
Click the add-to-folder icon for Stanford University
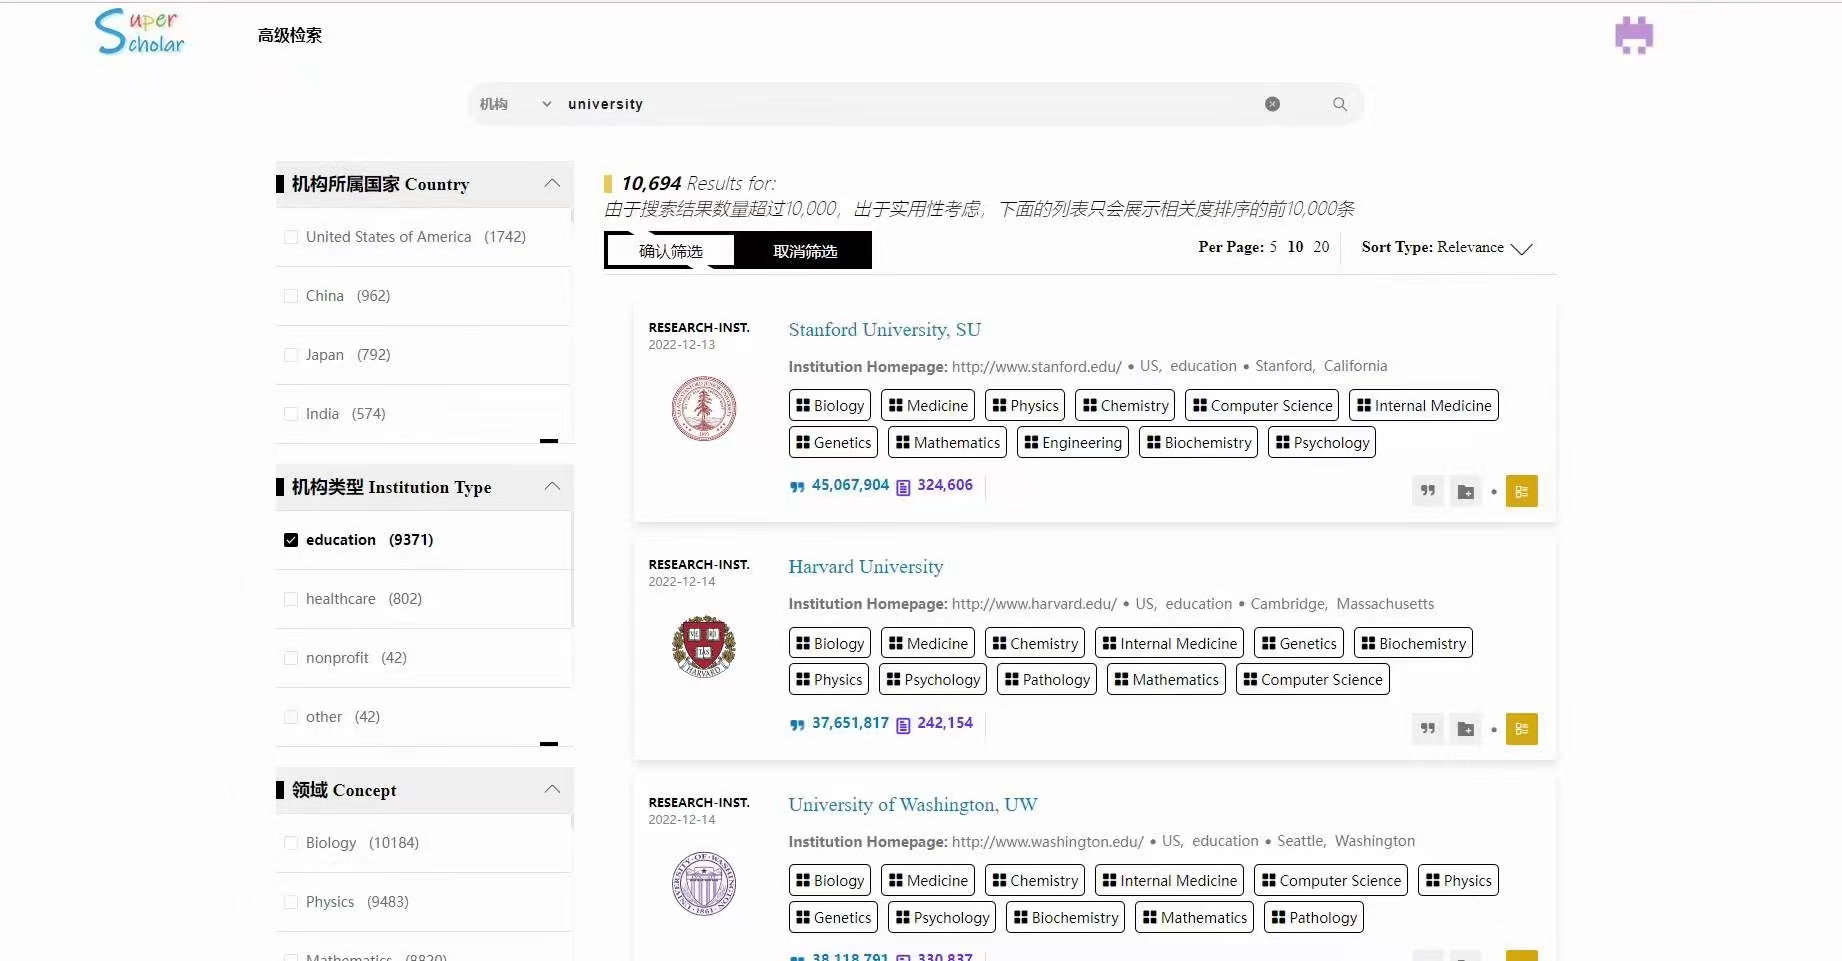[1465, 491]
